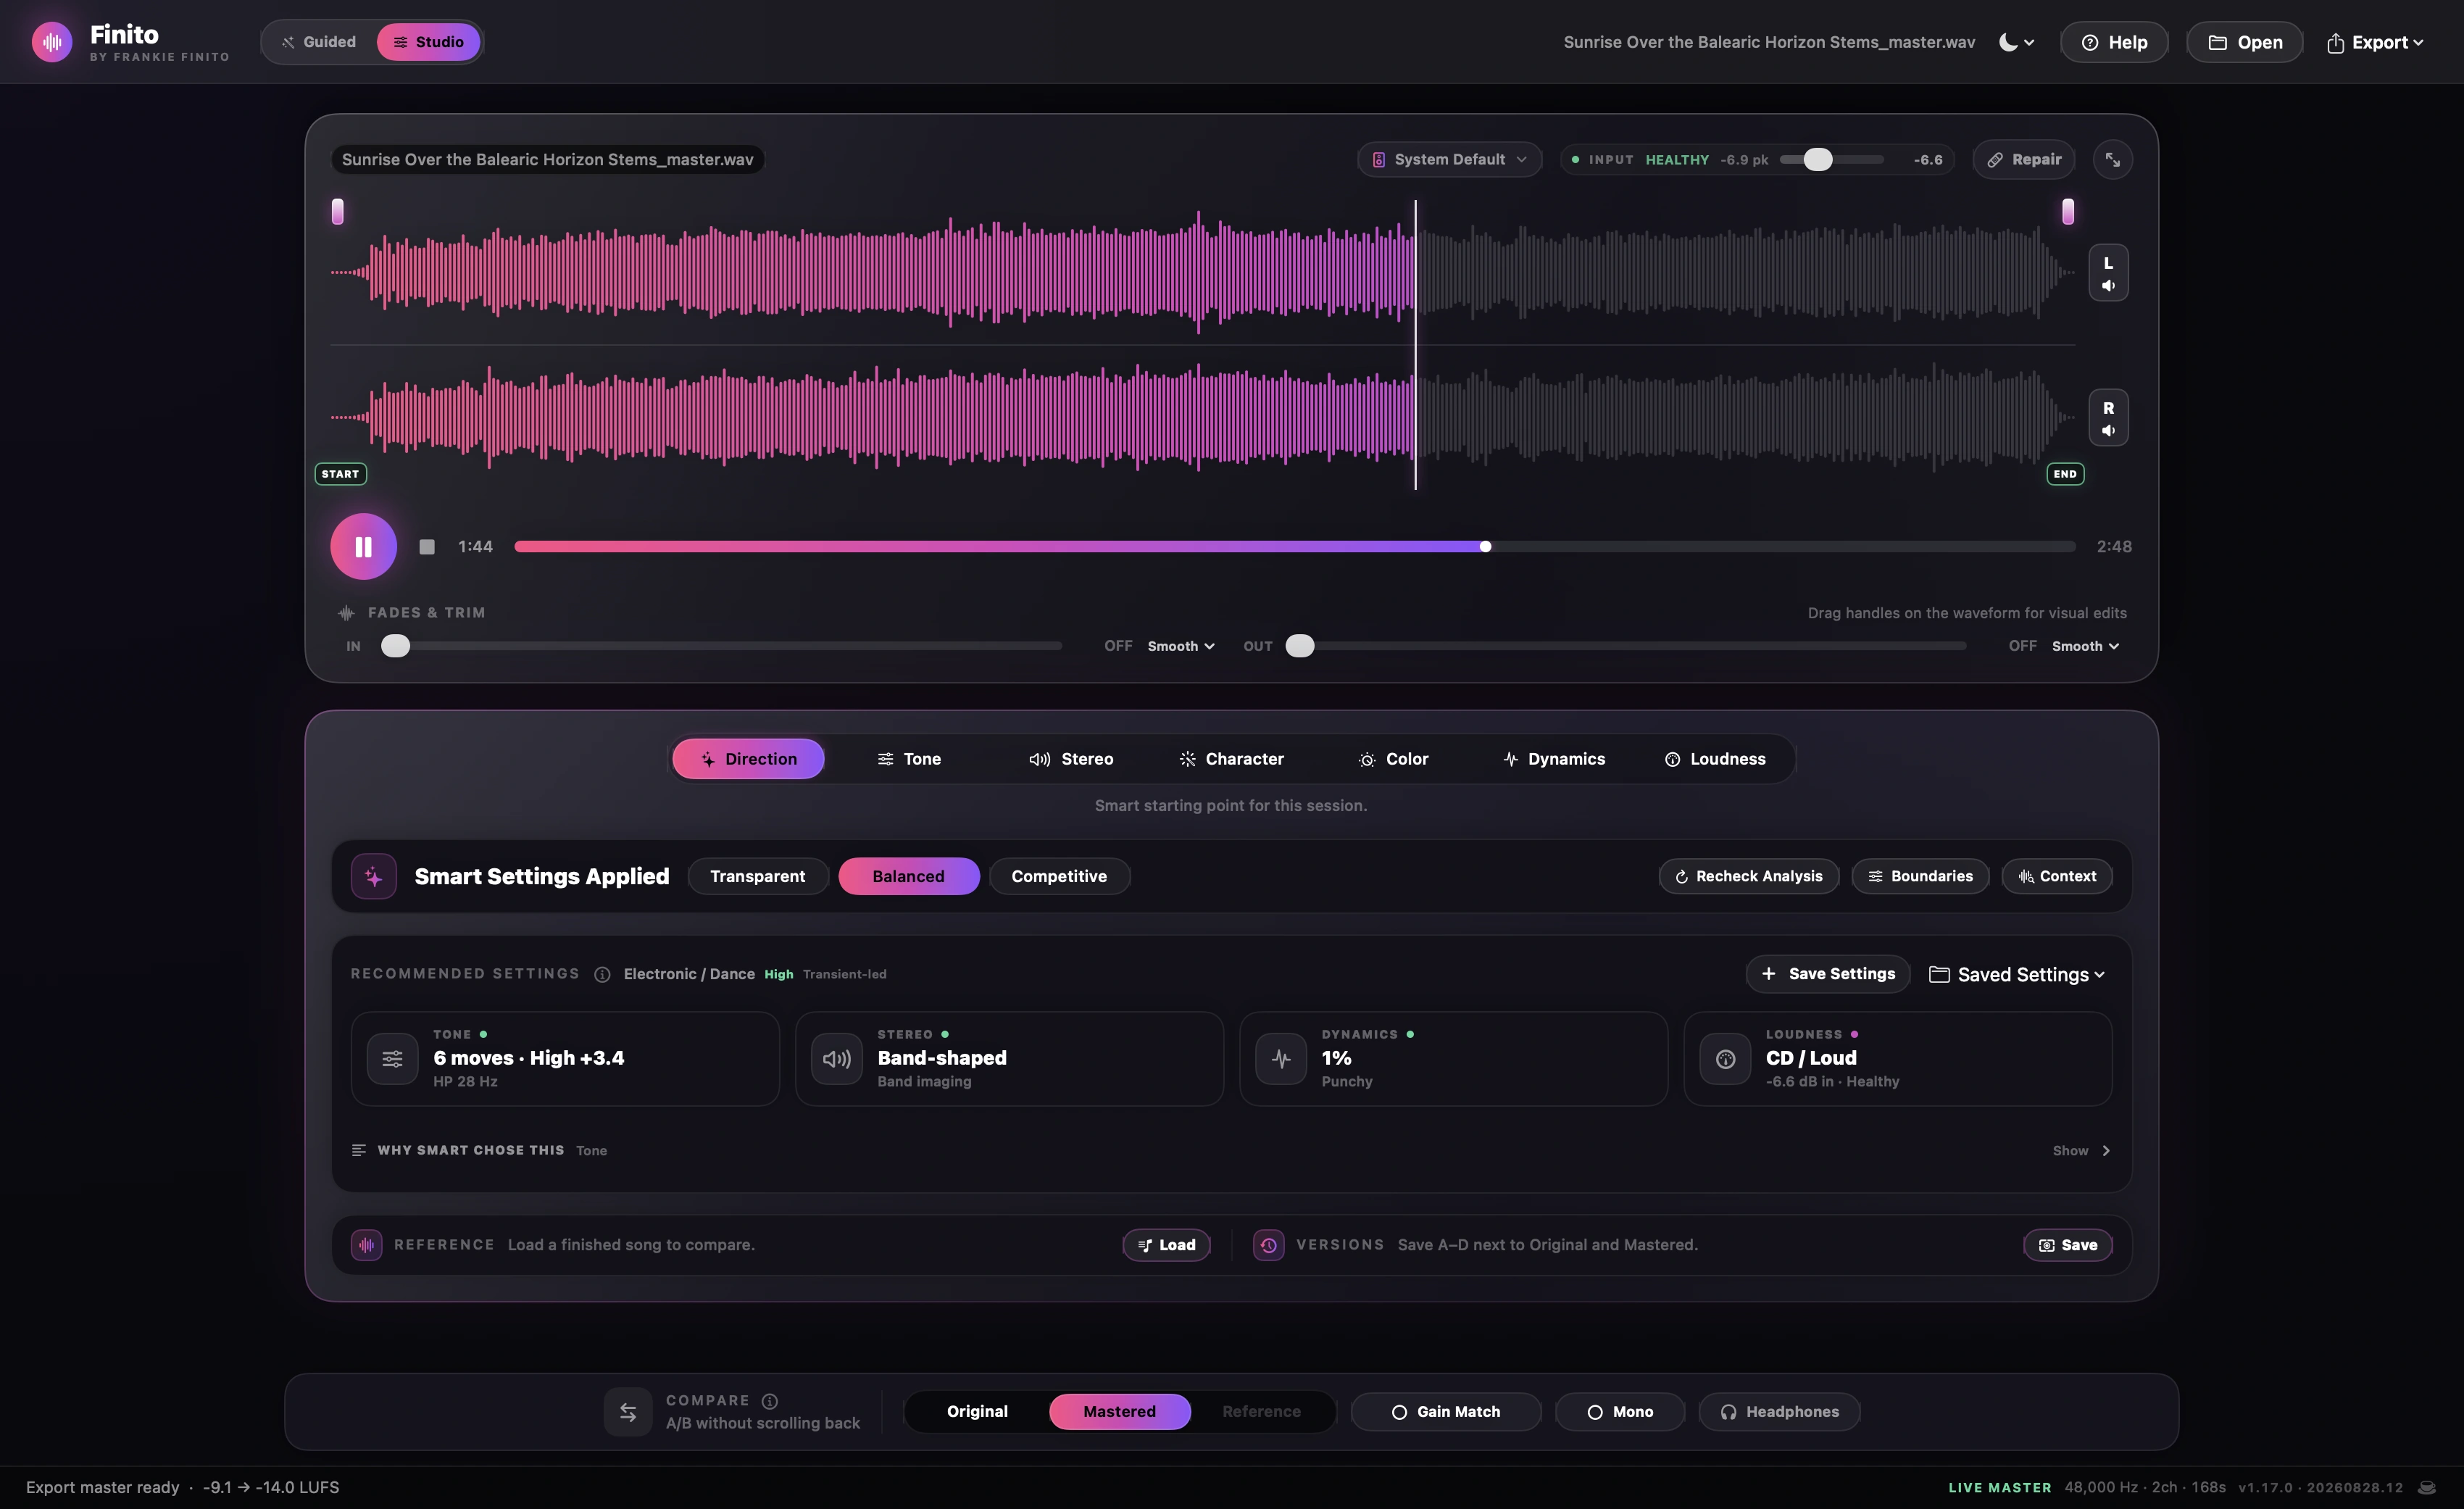Image resolution: width=2464 pixels, height=1509 pixels.
Task: Click the status bar stack icon
Action: [x=2427, y=1488]
